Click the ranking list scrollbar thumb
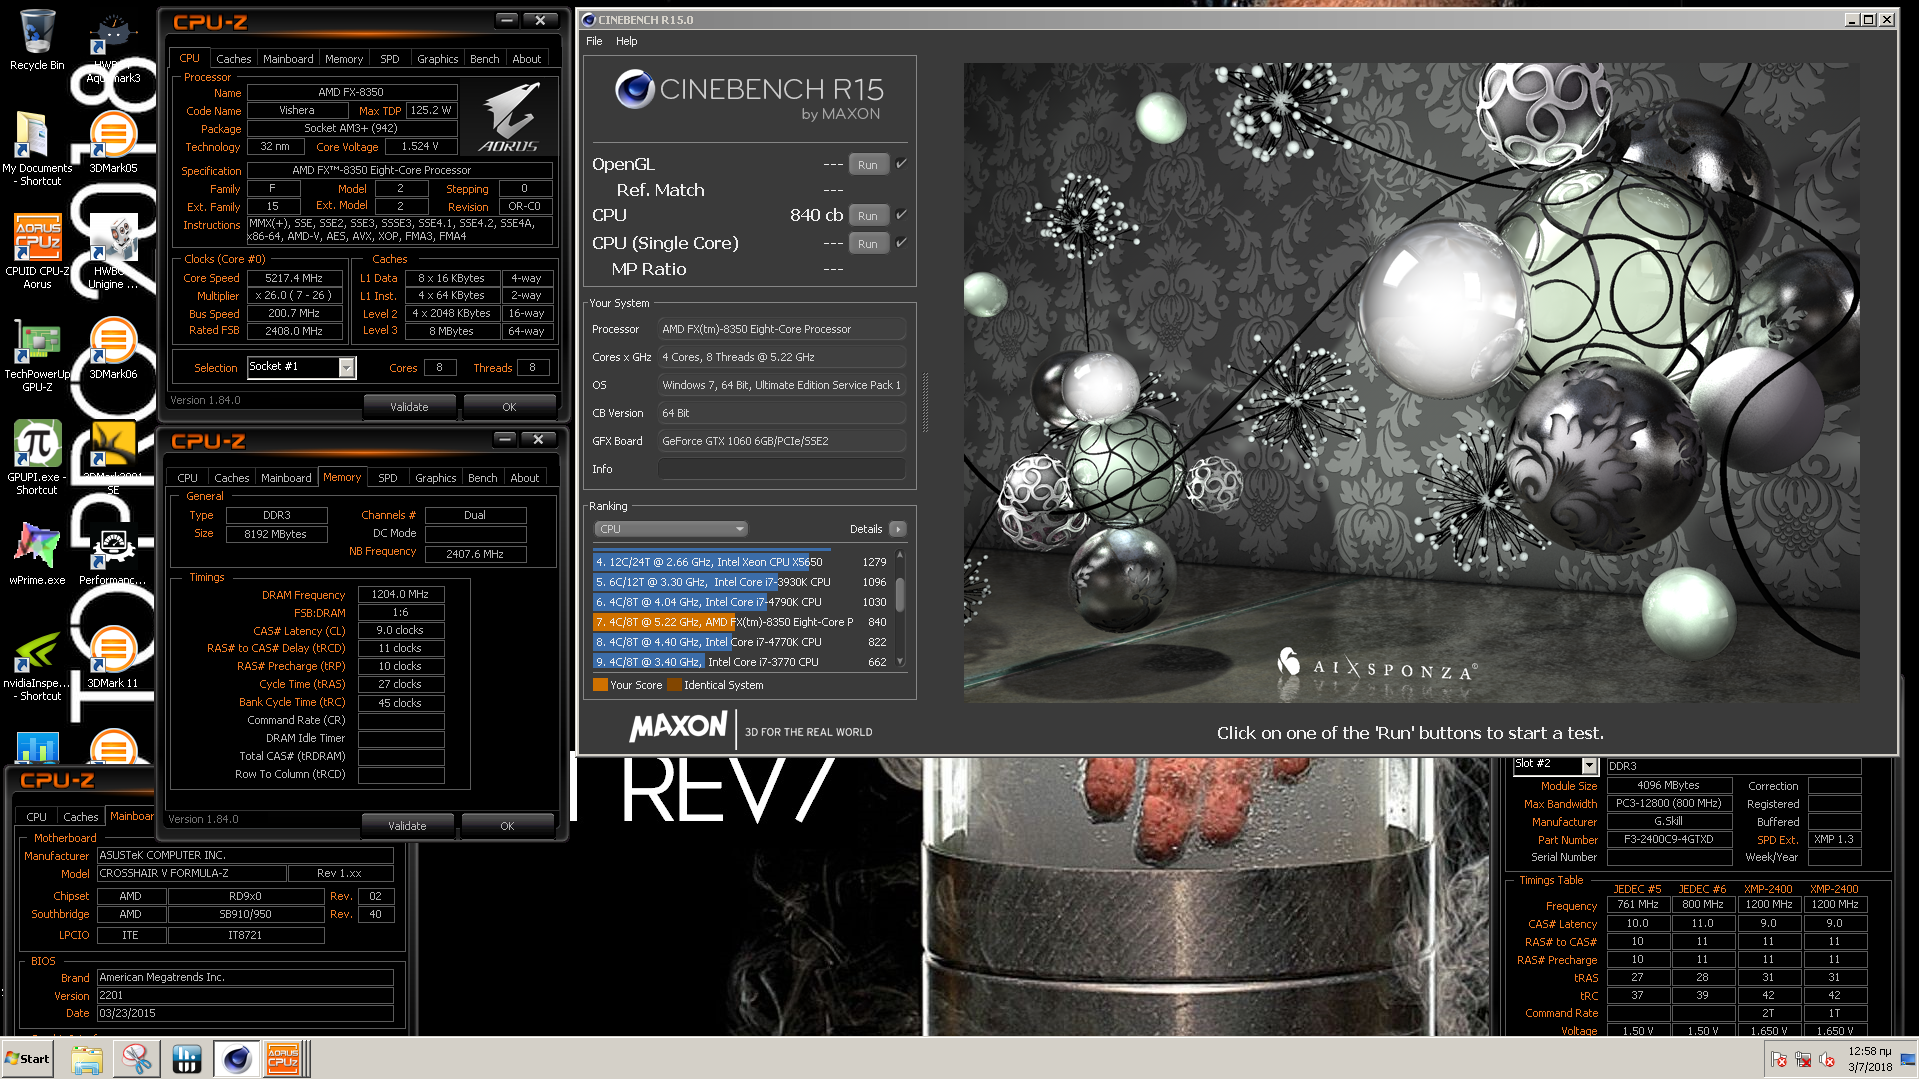The width and height of the screenshot is (1919, 1079). (x=900, y=594)
